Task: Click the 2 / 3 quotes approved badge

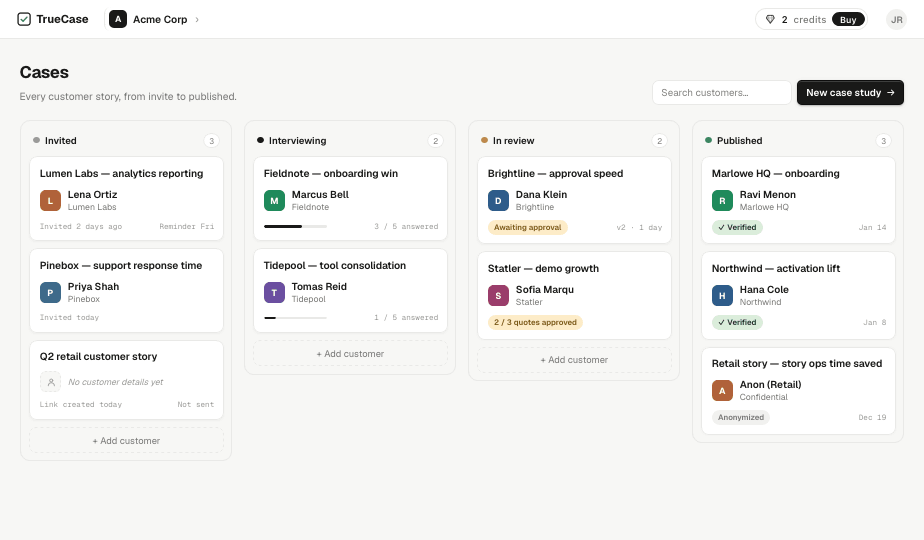Action: coord(535,322)
